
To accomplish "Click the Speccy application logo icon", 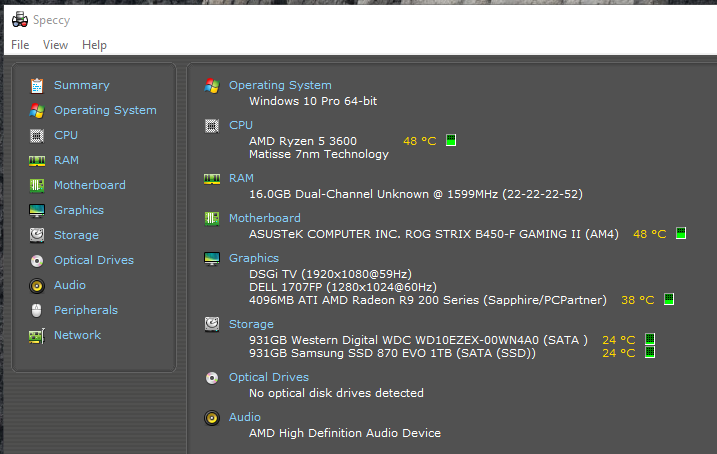I will [x=20, y=20].
